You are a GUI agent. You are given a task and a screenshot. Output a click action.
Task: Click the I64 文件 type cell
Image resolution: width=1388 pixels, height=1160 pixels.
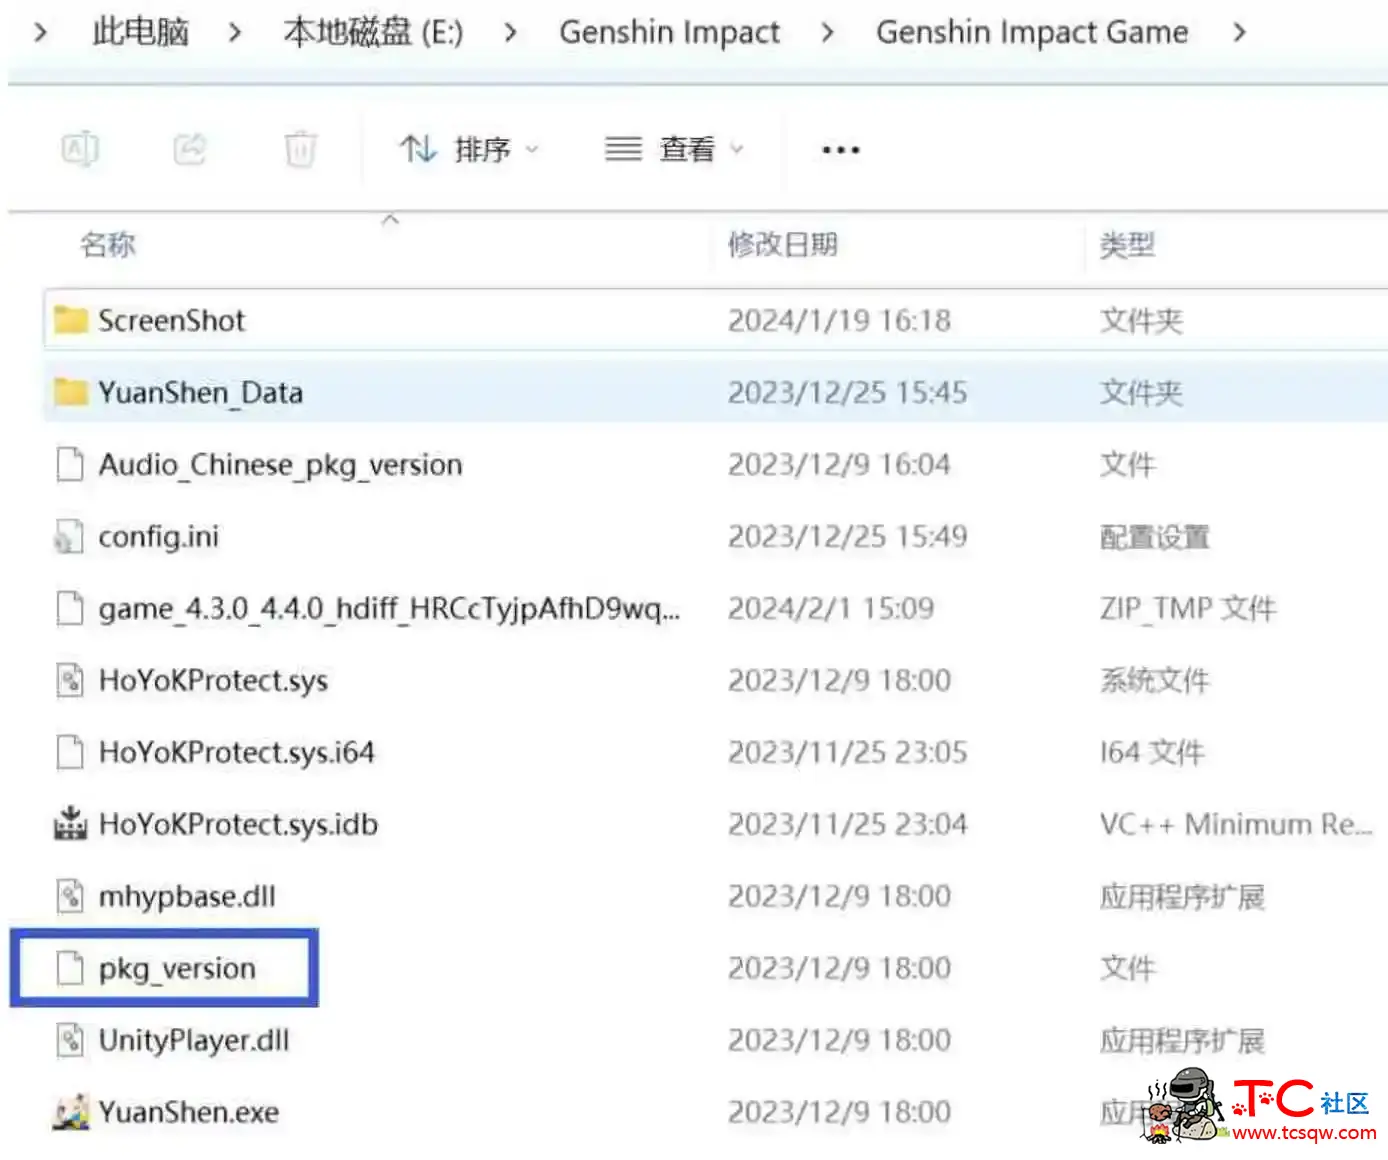pyautogui.click(x=1152, y=752)
